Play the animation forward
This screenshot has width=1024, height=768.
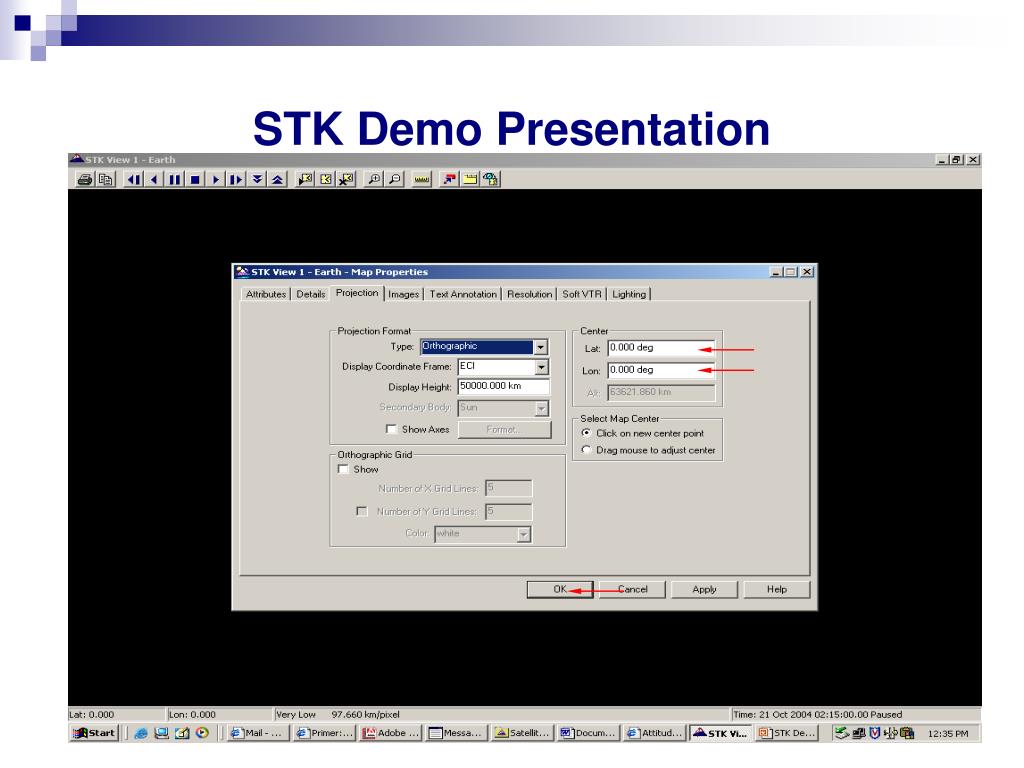tap(216, 179)
